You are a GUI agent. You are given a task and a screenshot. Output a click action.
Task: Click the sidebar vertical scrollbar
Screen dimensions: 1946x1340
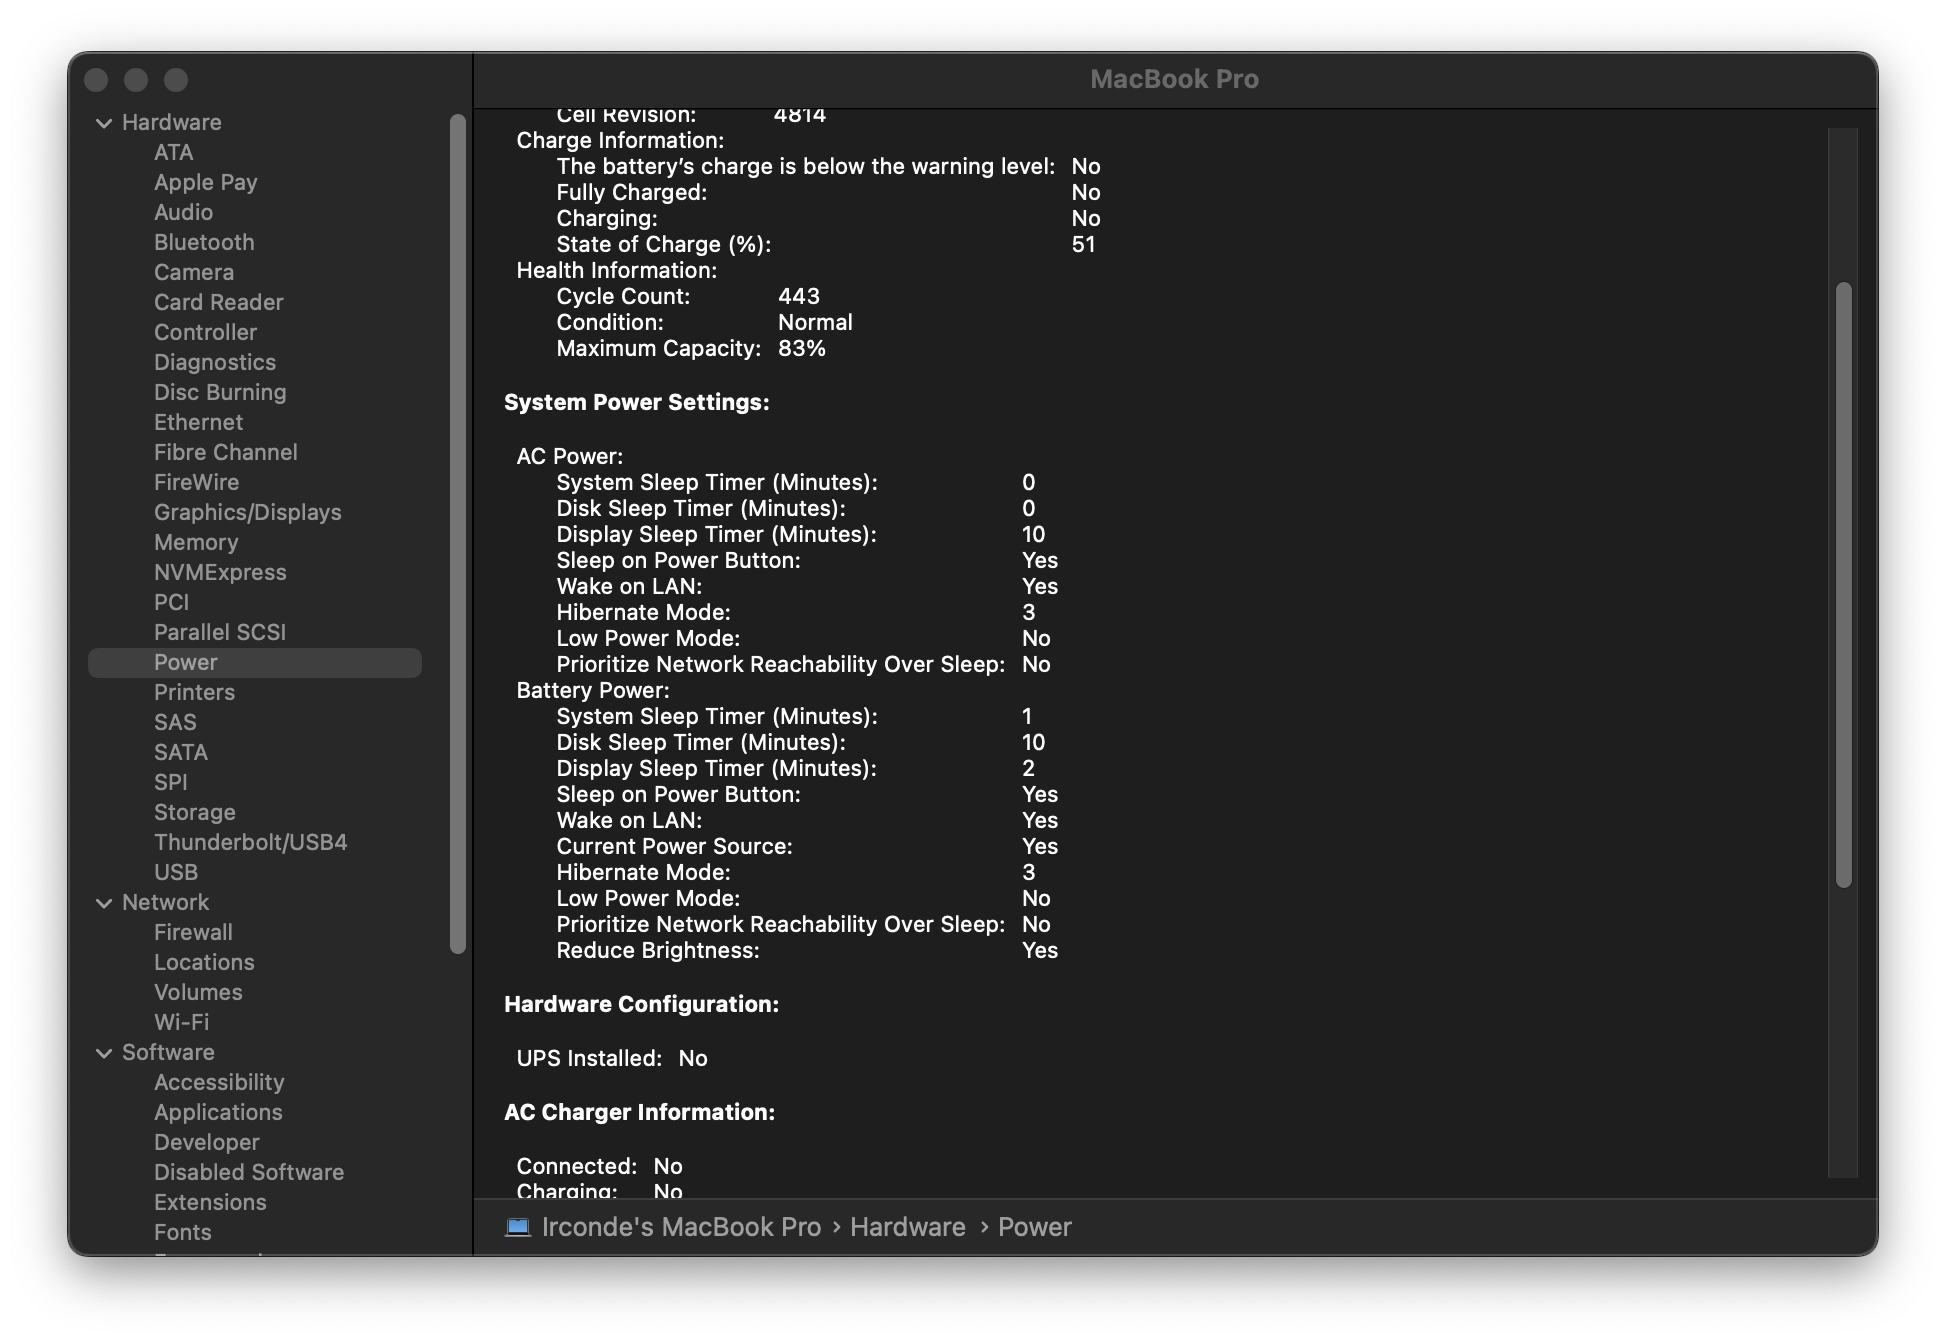[x=458, y=534]
